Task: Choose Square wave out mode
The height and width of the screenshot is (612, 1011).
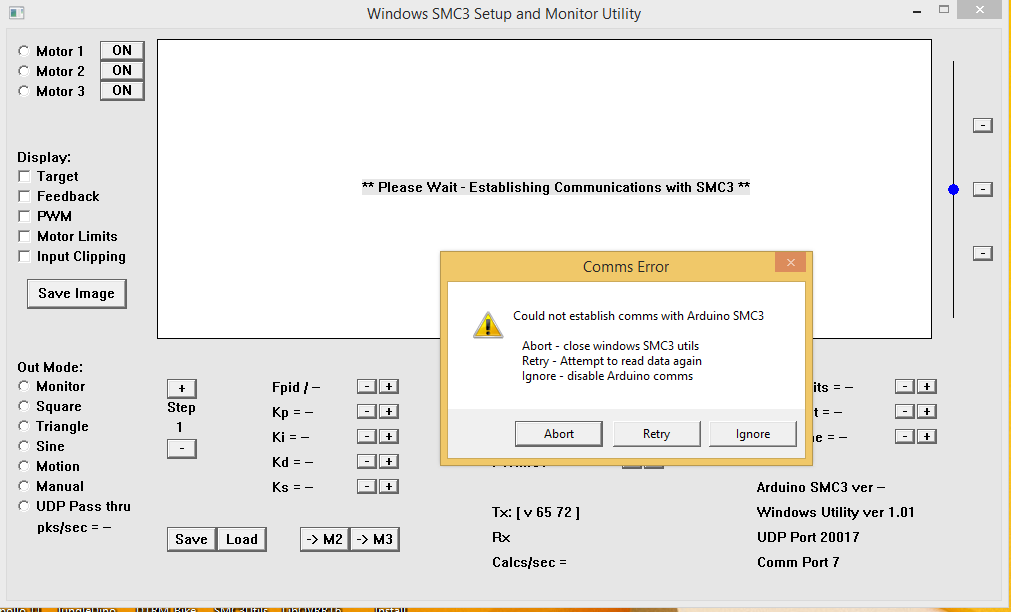Action: point(24,406)
